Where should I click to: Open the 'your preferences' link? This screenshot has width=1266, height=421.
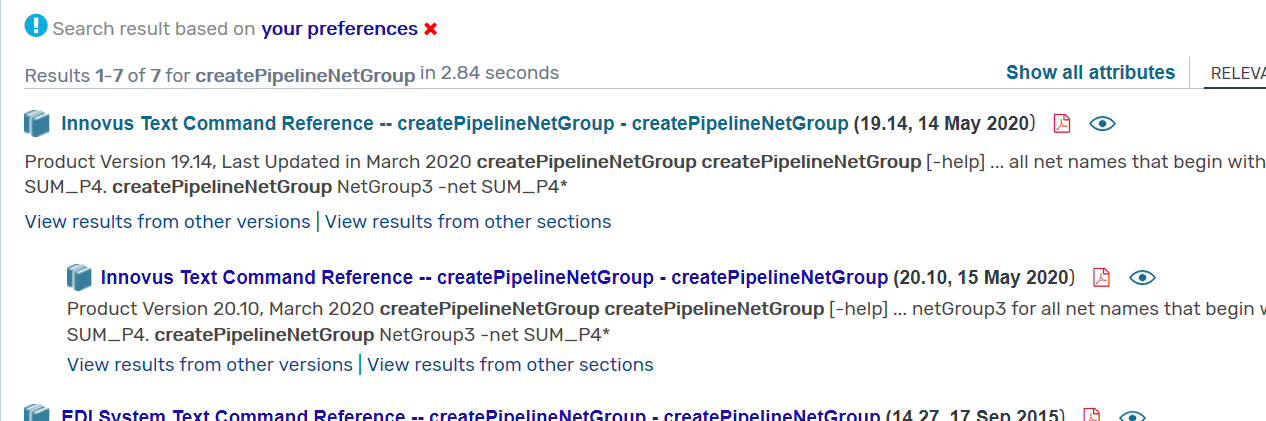click(339, 29)
